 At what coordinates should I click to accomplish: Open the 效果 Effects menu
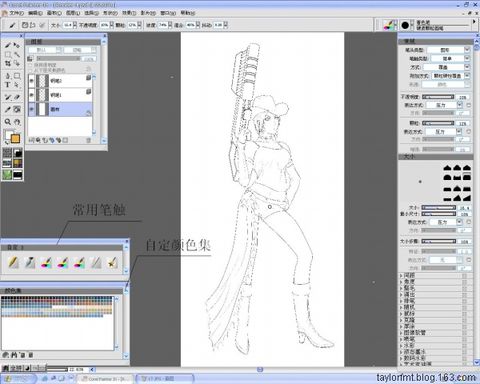point(129,13)
